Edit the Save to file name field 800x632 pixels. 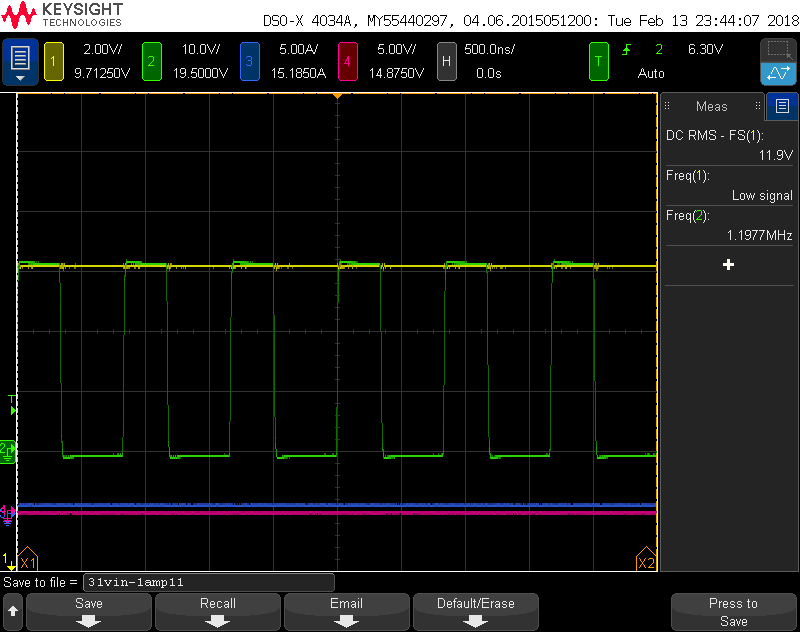click(209, 582)
